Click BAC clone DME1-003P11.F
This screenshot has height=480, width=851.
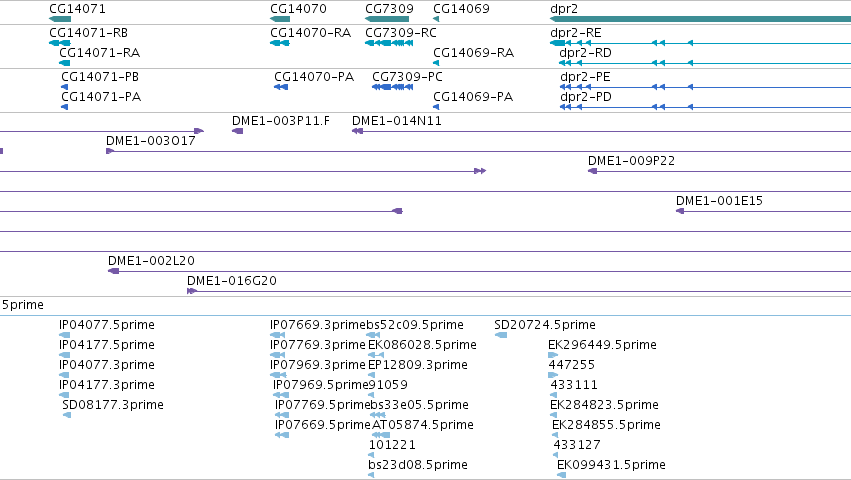(x=281, y=121)
